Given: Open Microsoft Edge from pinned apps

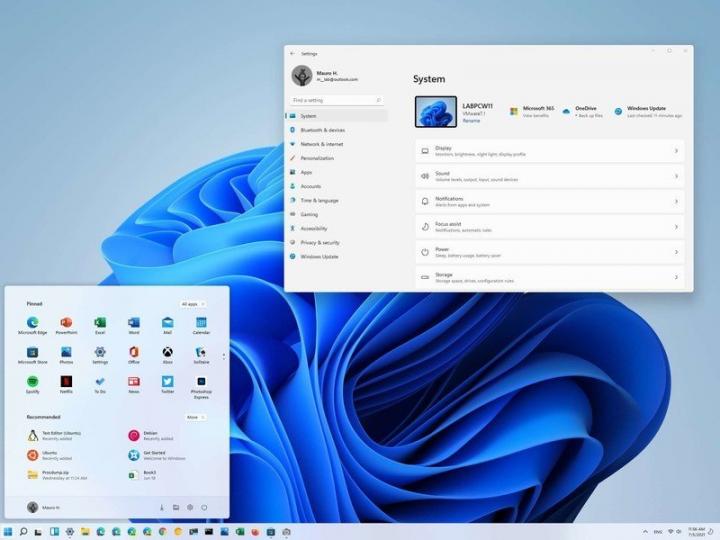Looking at the screenshot, I should click(32, 323).
